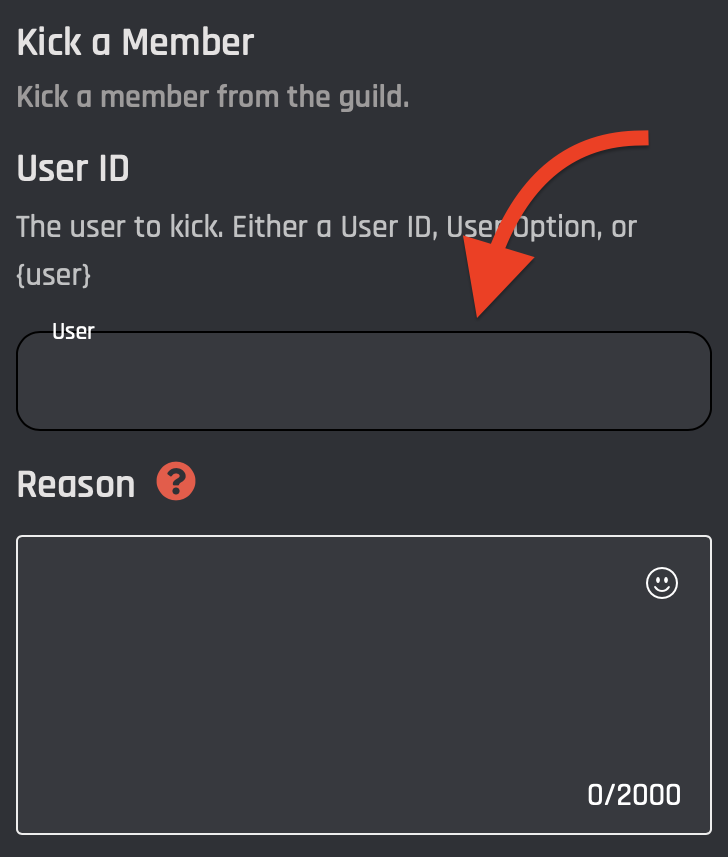Screen dimensions: 728x857
Task: Click the floating 'User' field label
Action: [73, 332]
